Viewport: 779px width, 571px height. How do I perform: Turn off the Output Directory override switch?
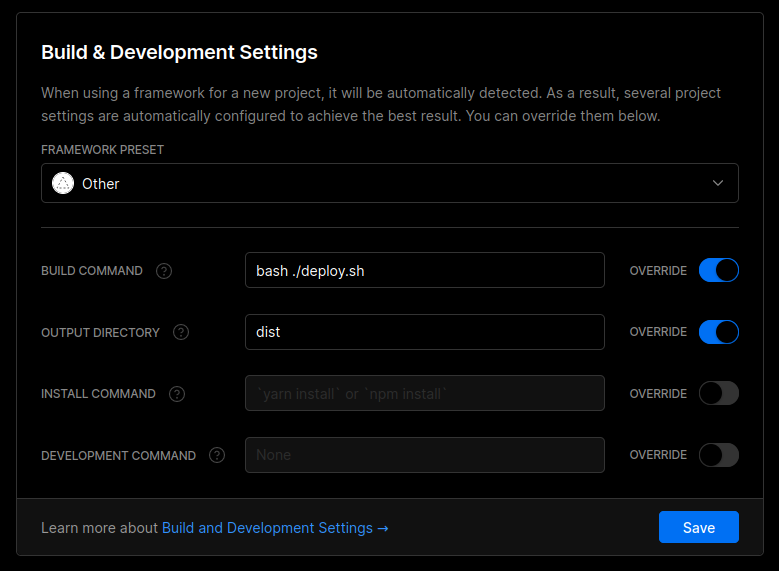[718, 332]
